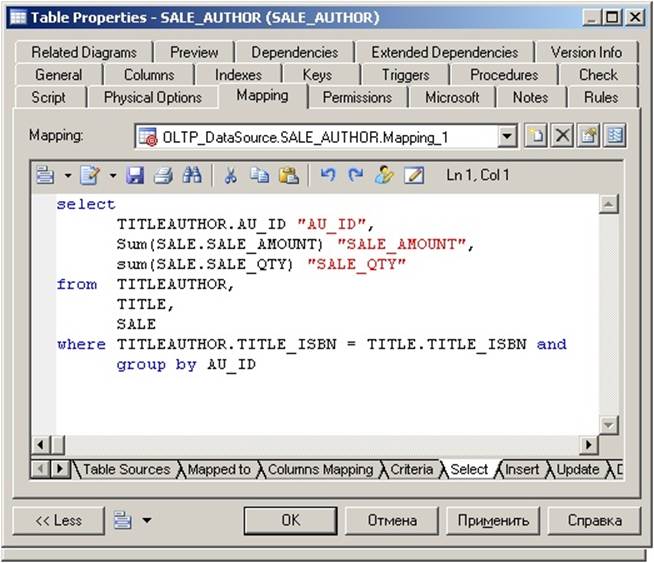Go to the General tab

point(58,75)
